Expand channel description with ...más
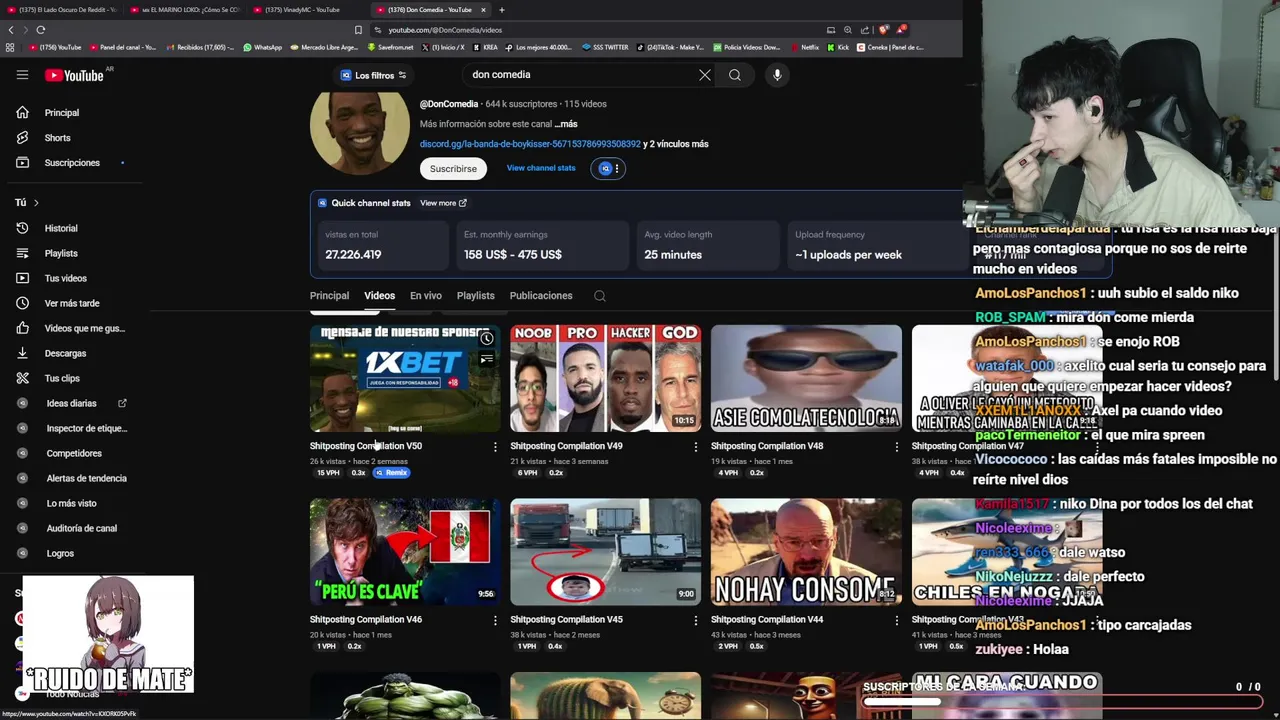Viewport: 1280px width, 720px height. (566, 124)
